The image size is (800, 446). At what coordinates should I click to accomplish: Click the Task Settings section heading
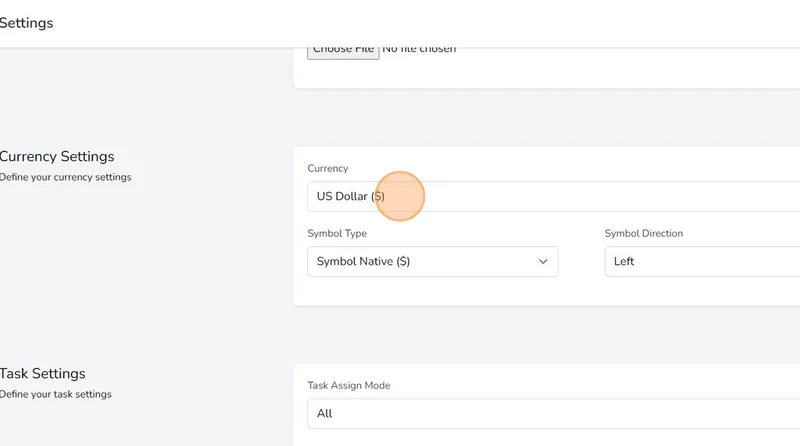[42, 374]
